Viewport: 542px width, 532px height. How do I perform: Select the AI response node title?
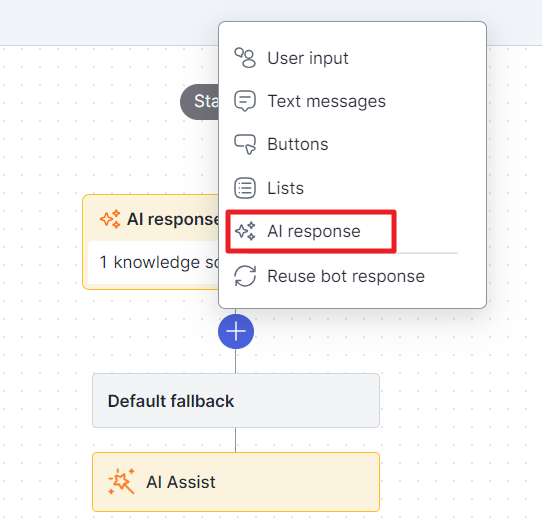(173, 219)
